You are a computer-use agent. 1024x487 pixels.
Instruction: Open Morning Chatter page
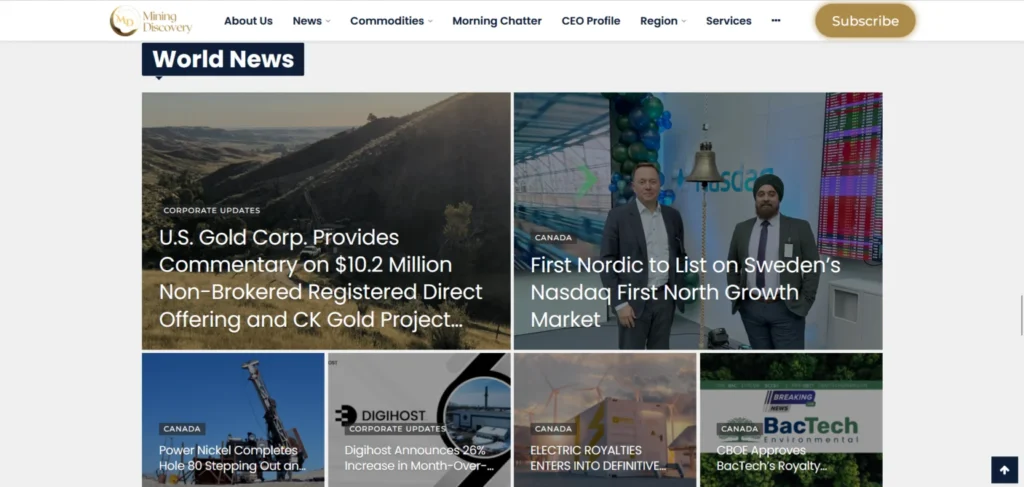click(497, 21)
